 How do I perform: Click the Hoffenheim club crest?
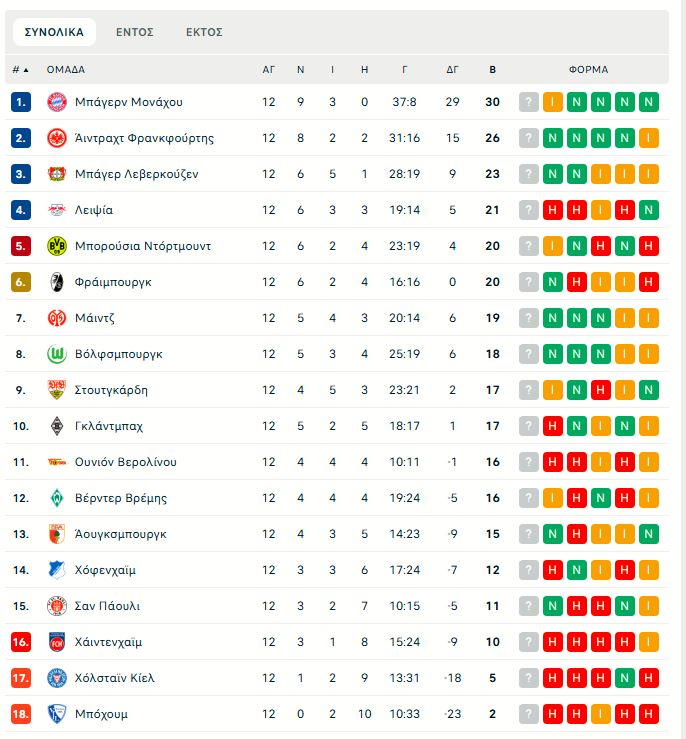(x=56, y=570)
